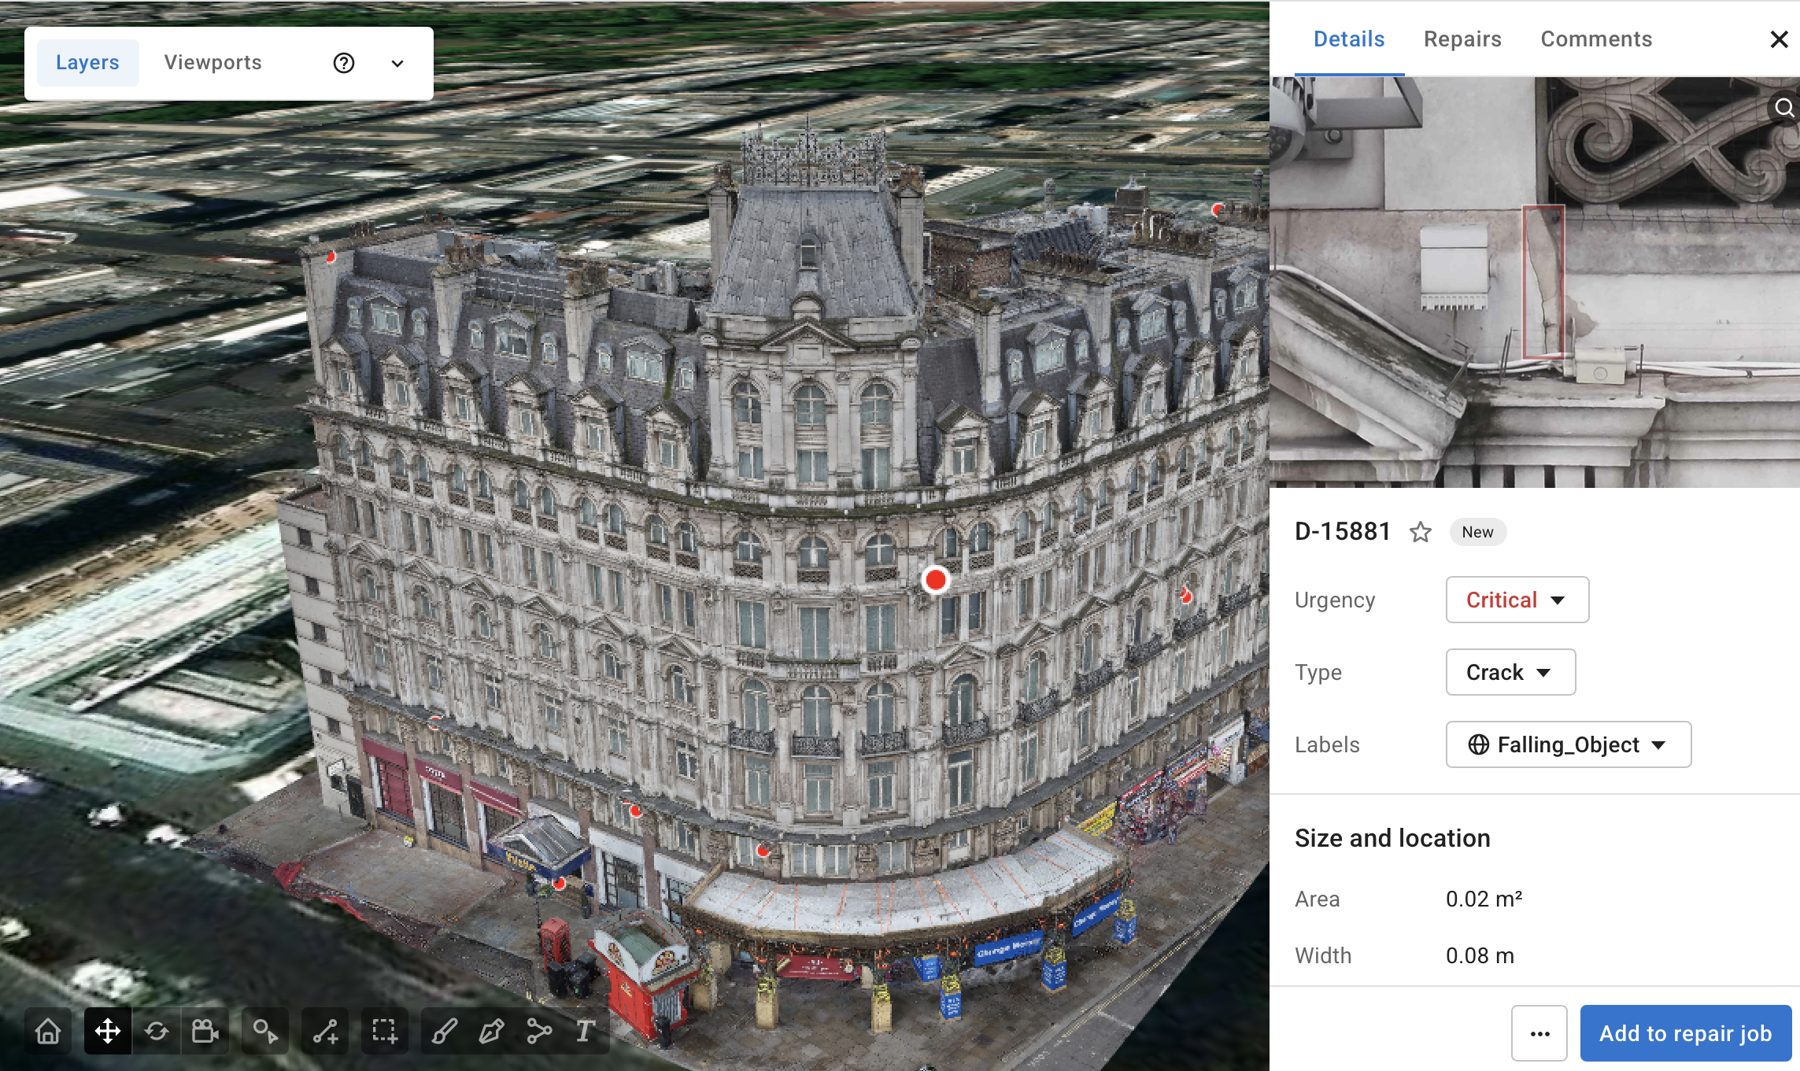Click the defect ID D-15881

click(x=1342, y=532)
